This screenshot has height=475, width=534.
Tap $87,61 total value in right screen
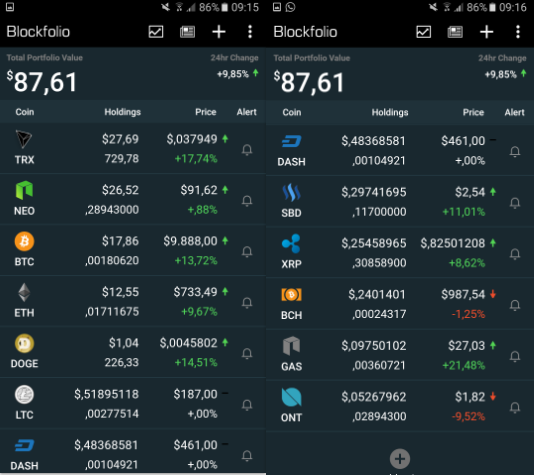[309, 82]
